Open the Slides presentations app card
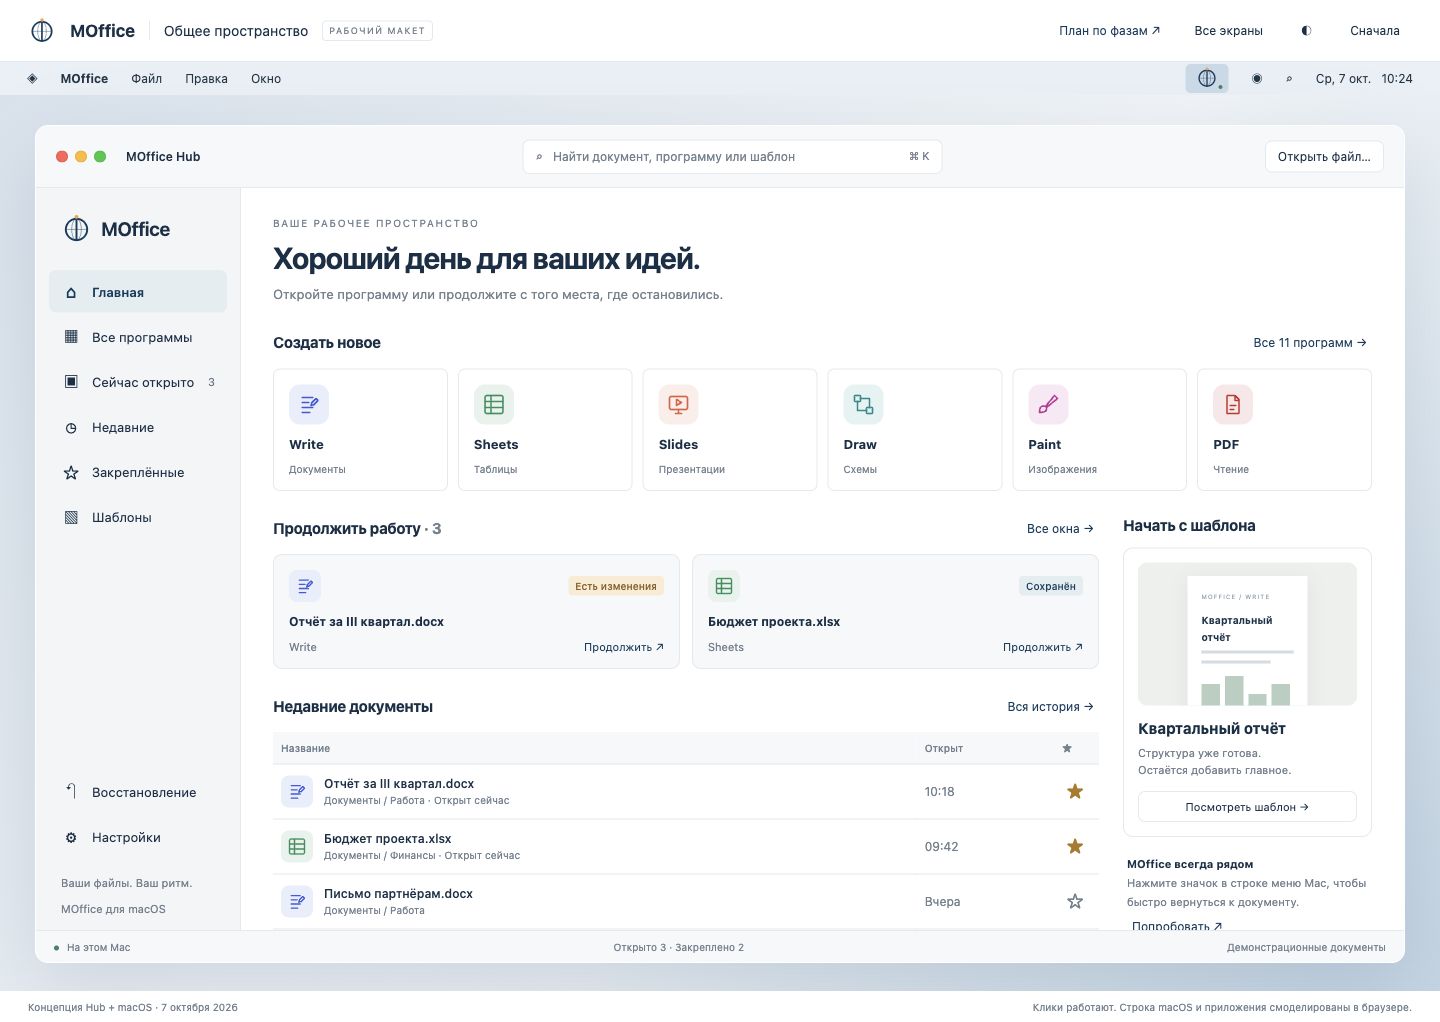 pyautogui.click(x=730, y=430)
